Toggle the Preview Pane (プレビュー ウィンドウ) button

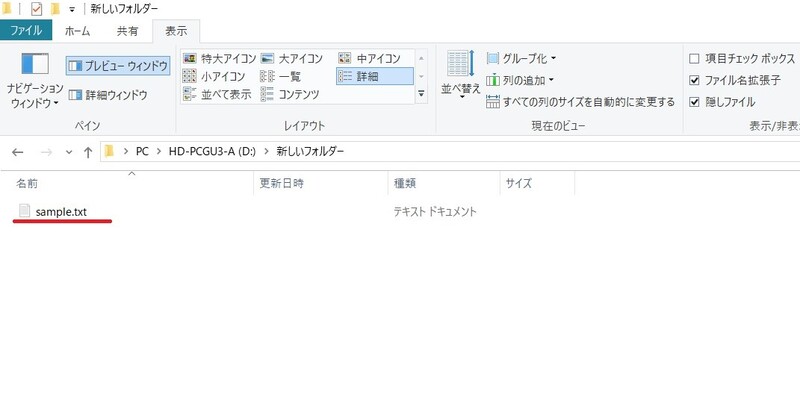pyautogui.click(x=118, y=66)
